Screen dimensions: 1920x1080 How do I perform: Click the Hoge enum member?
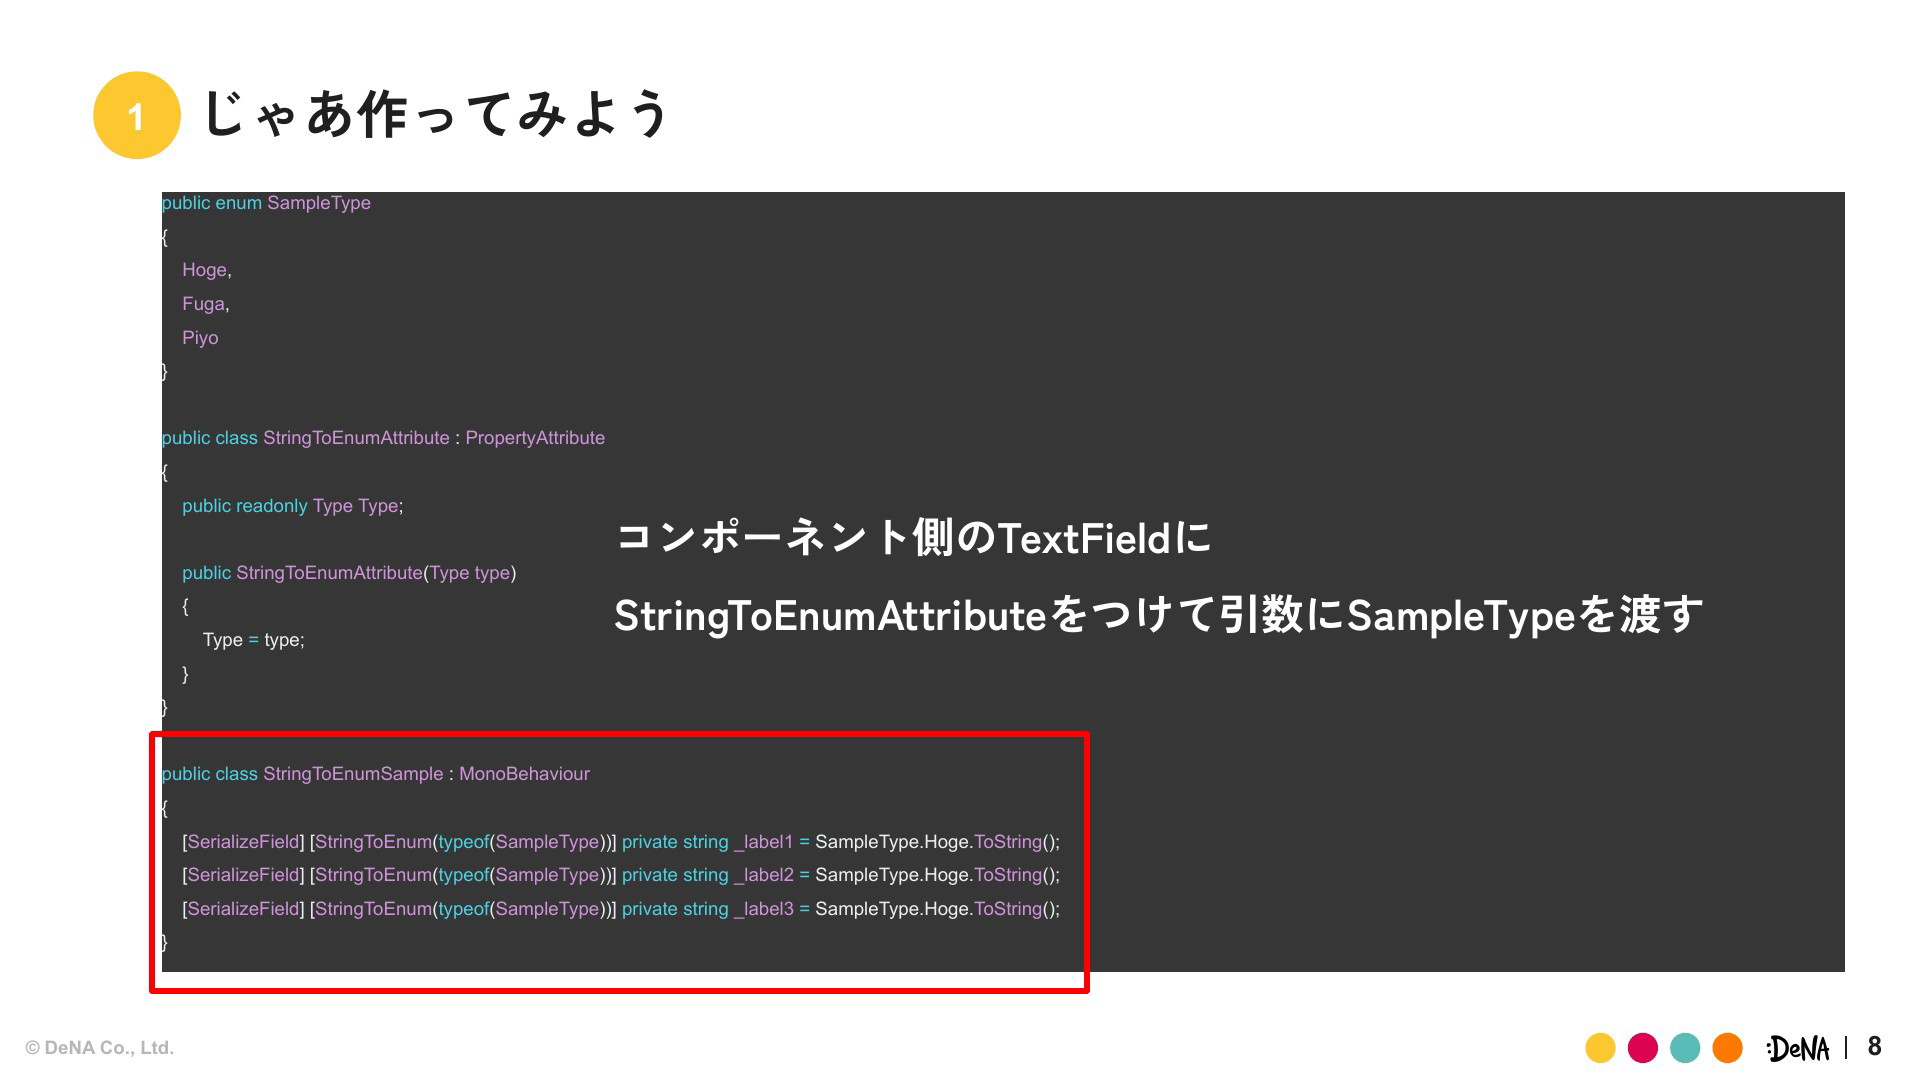pyautogui.click(x=206, y=270)
